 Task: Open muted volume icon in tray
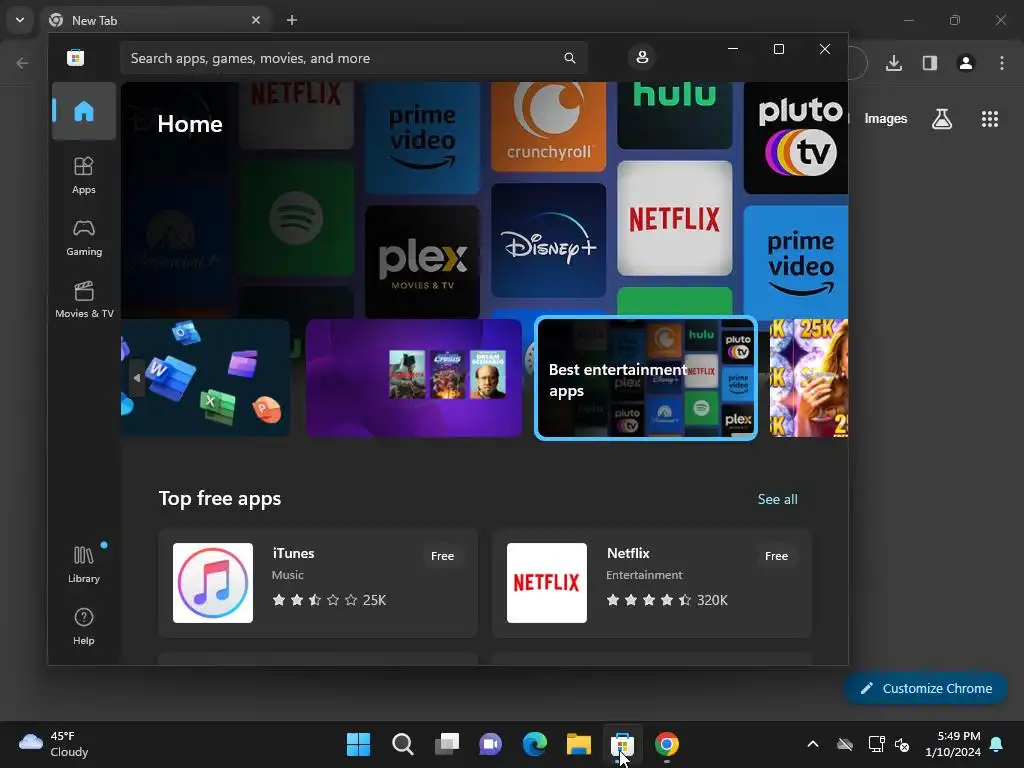pyautogui.click(x=902, y=744)
